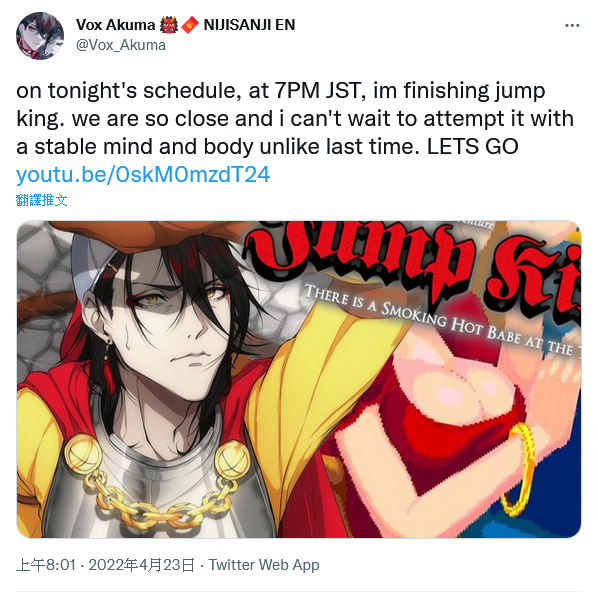Open the attached Jump King image
Viewport: 598px width, 592px height.
[299, 379]
